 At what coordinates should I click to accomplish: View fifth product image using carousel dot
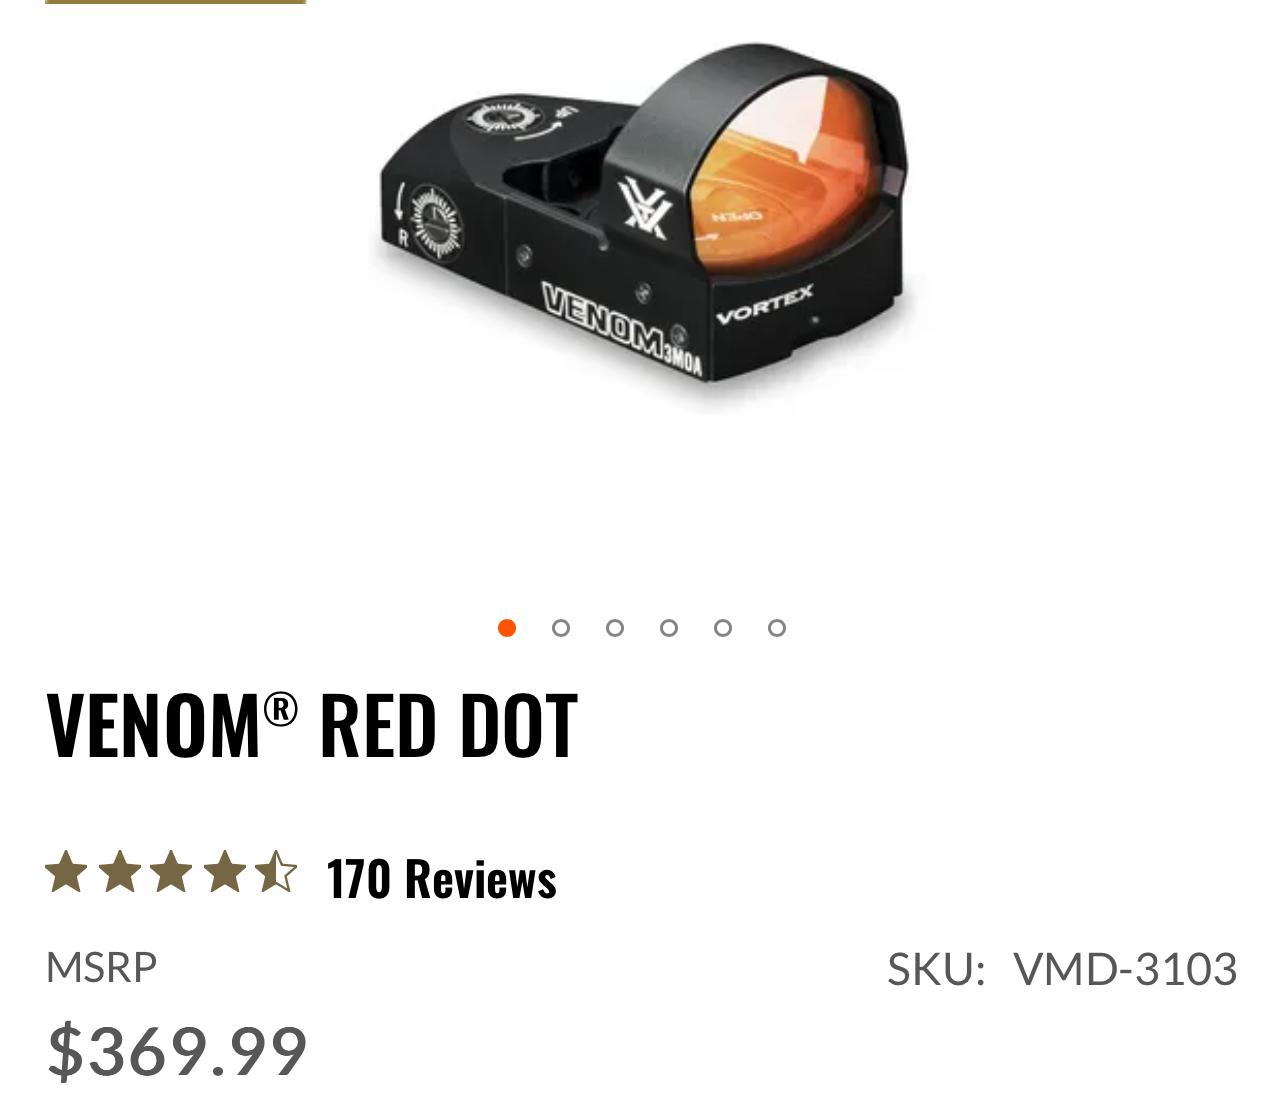[x=723, y=628]
